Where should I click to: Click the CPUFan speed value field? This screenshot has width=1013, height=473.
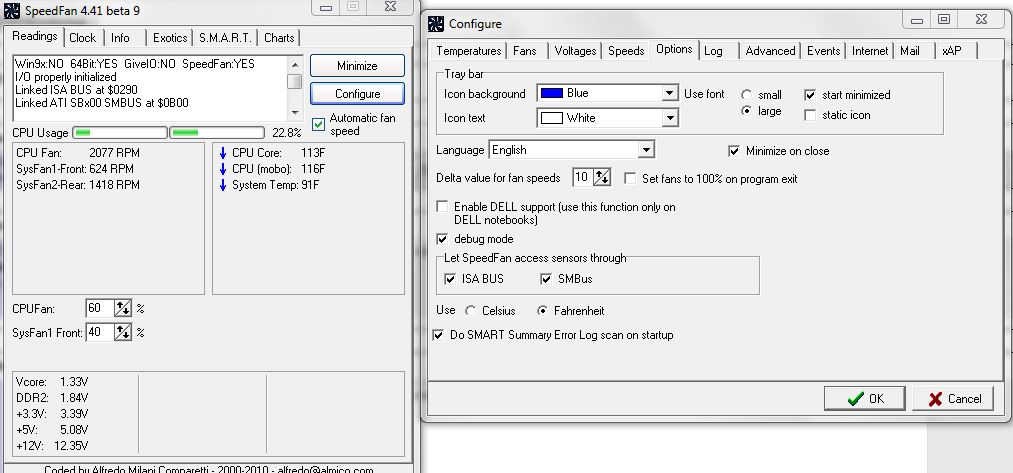pyautogui.click(x=100, y=308)
